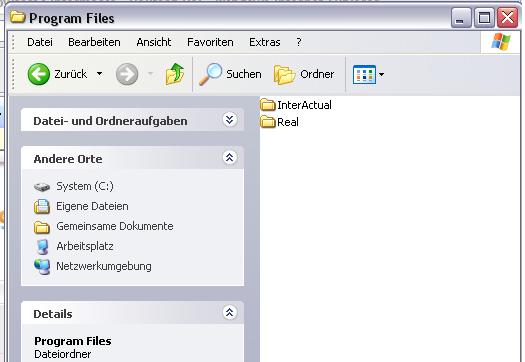Click the System (C:) drive icon
This screenshot has width=525, height=362.
(x=42, y=187)
